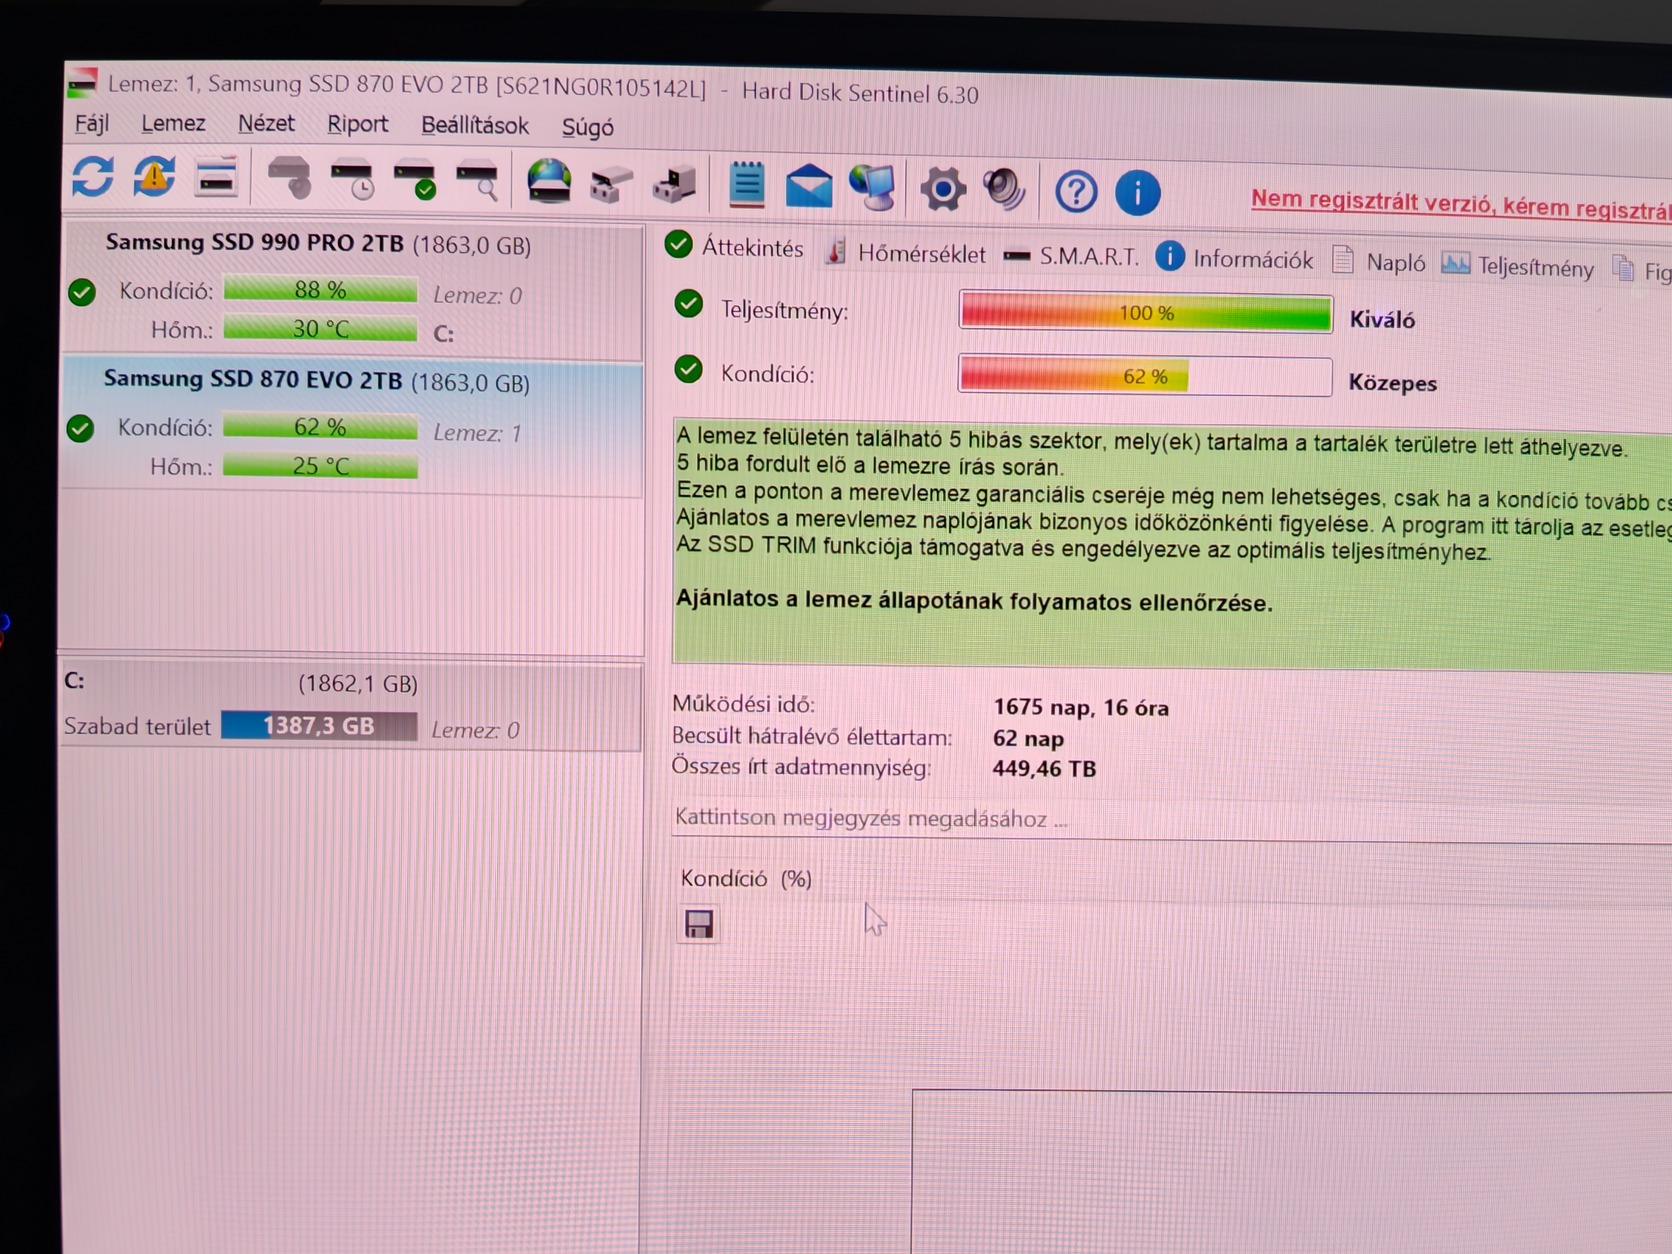Click the globe with disk toolbar icon

[549, 182]
